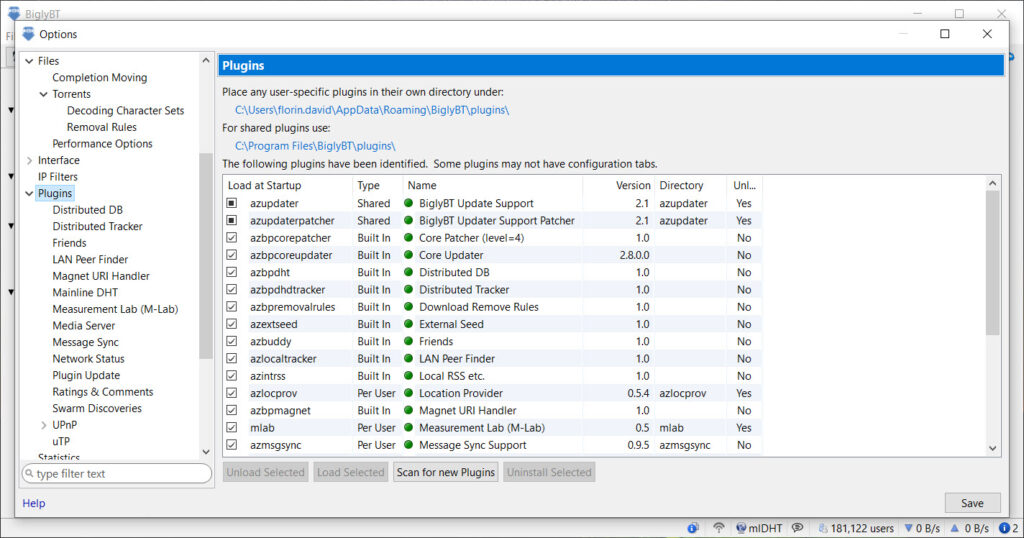Click the chat bubble status bar icon
Screen dimensions: 1024x538
point(798,528)
